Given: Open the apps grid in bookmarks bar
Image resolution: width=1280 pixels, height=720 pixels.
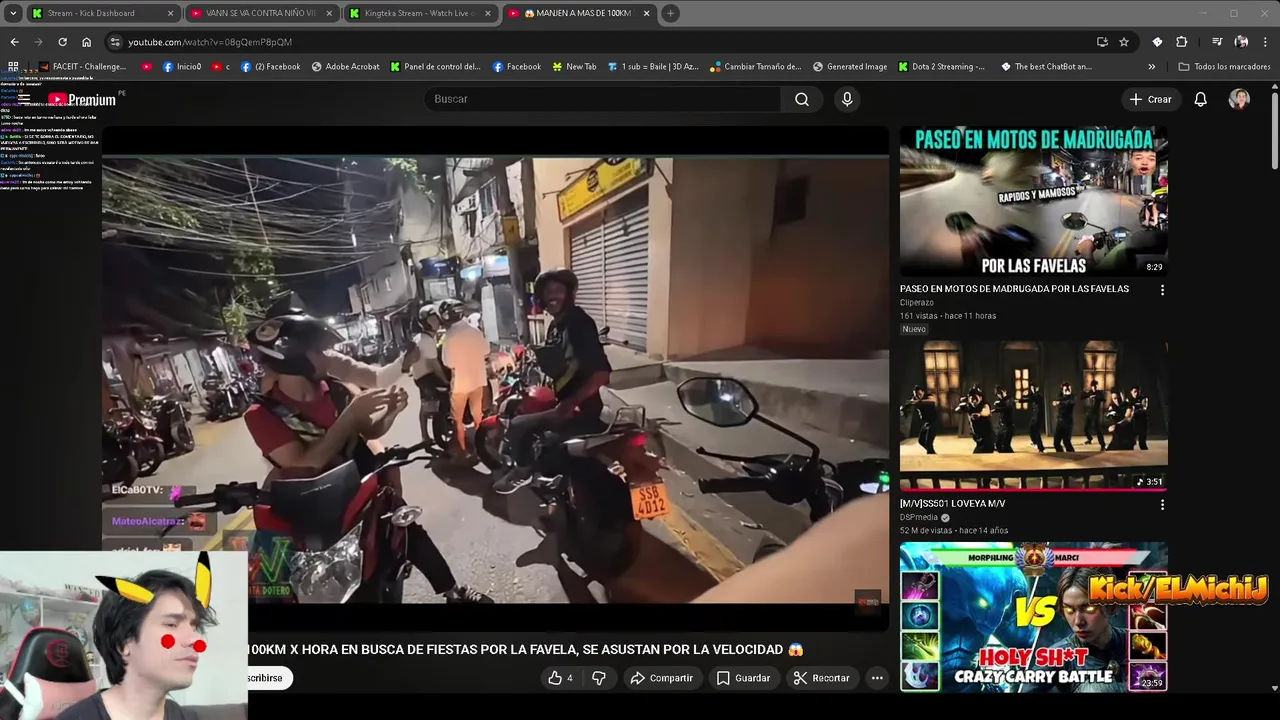Looking at the screenshot, I should click(13, 67).
